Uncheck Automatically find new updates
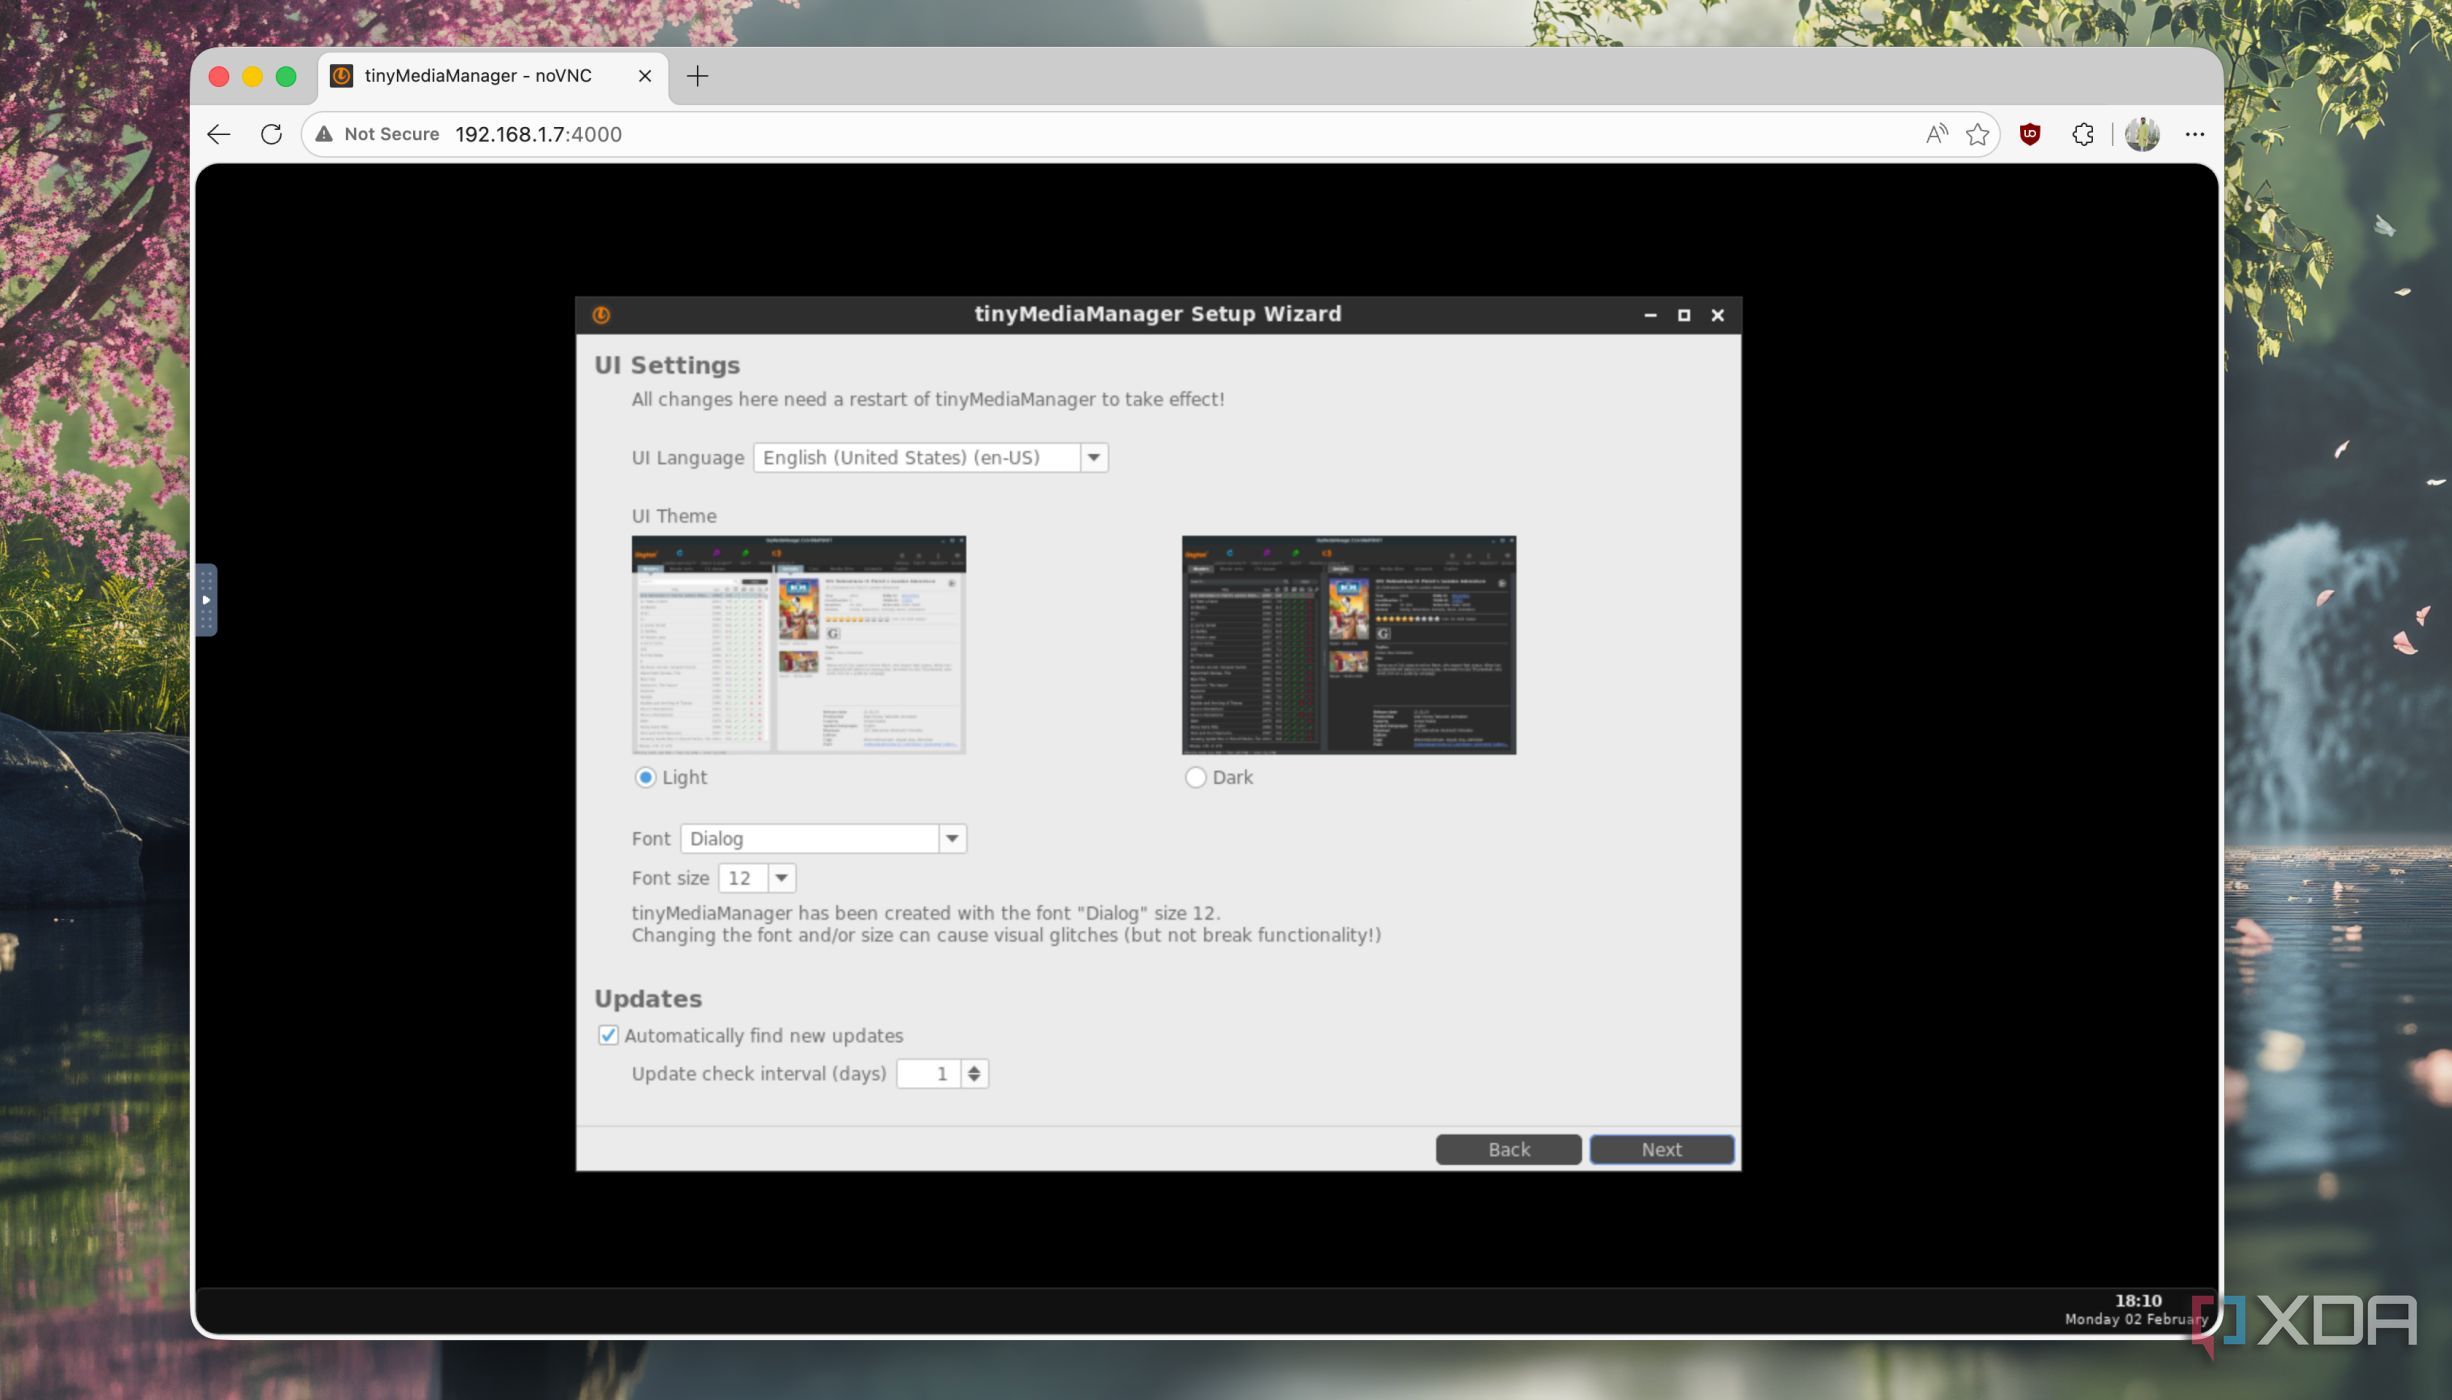 point(608,1035)
